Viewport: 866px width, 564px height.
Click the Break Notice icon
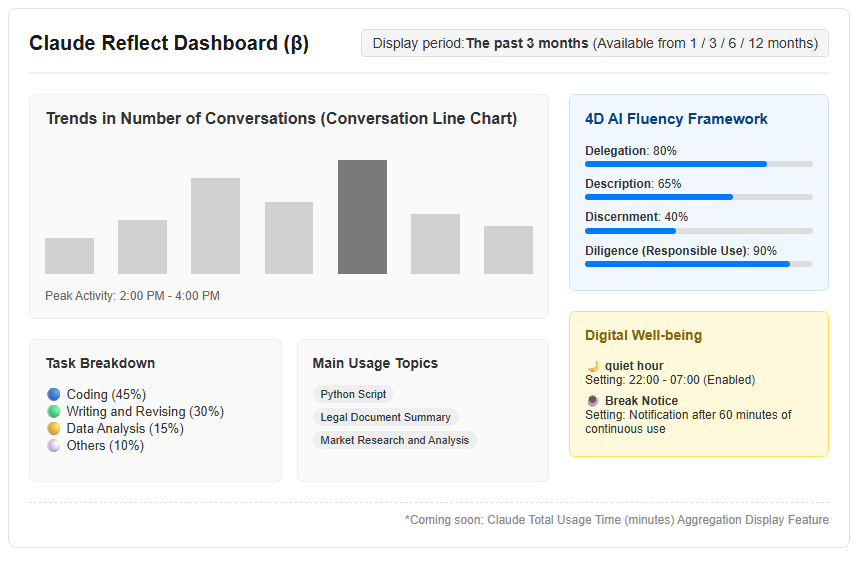tap(593, 400)
